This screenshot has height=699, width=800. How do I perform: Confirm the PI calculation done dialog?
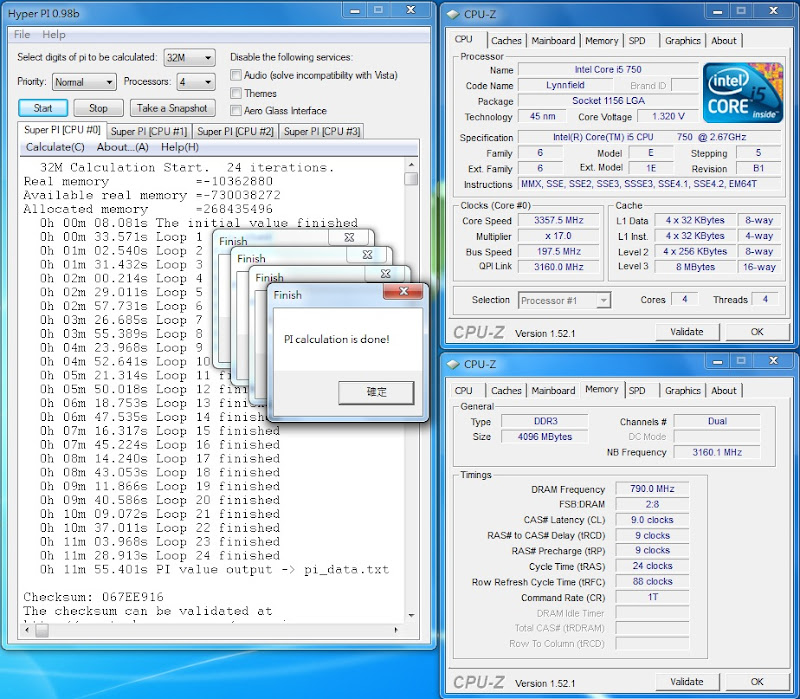tap(376, 392)
